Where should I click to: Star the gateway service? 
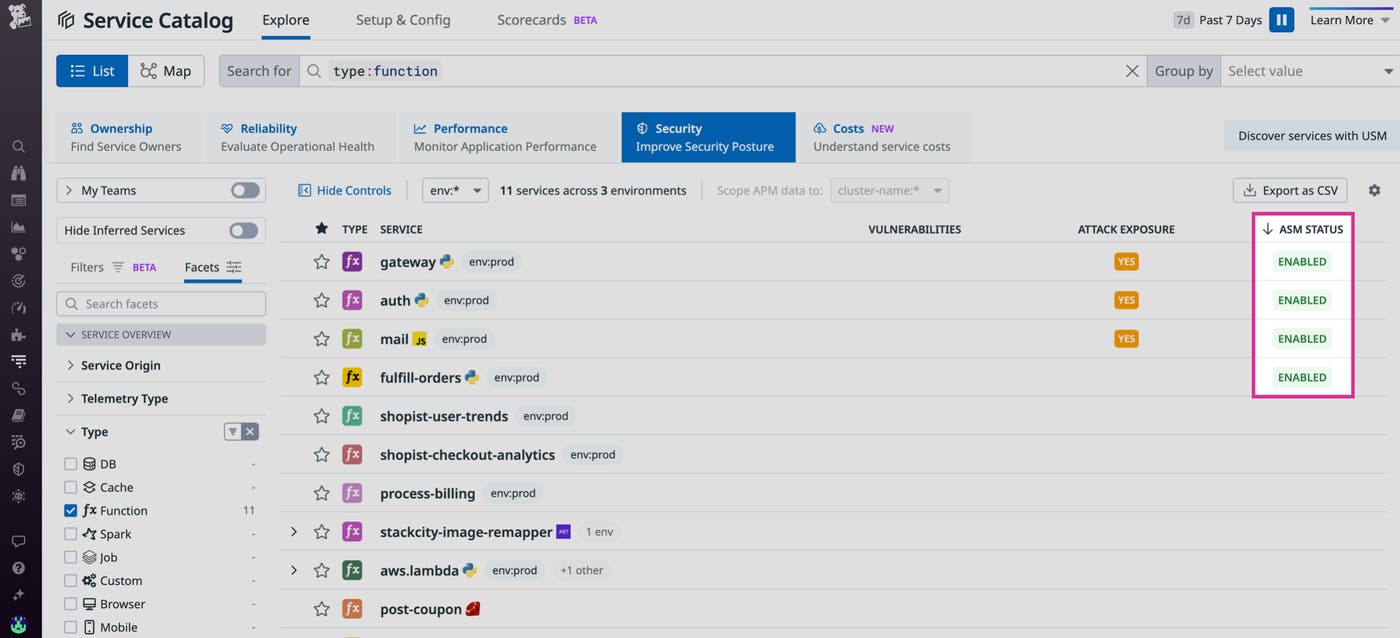[x=321, y=262]
